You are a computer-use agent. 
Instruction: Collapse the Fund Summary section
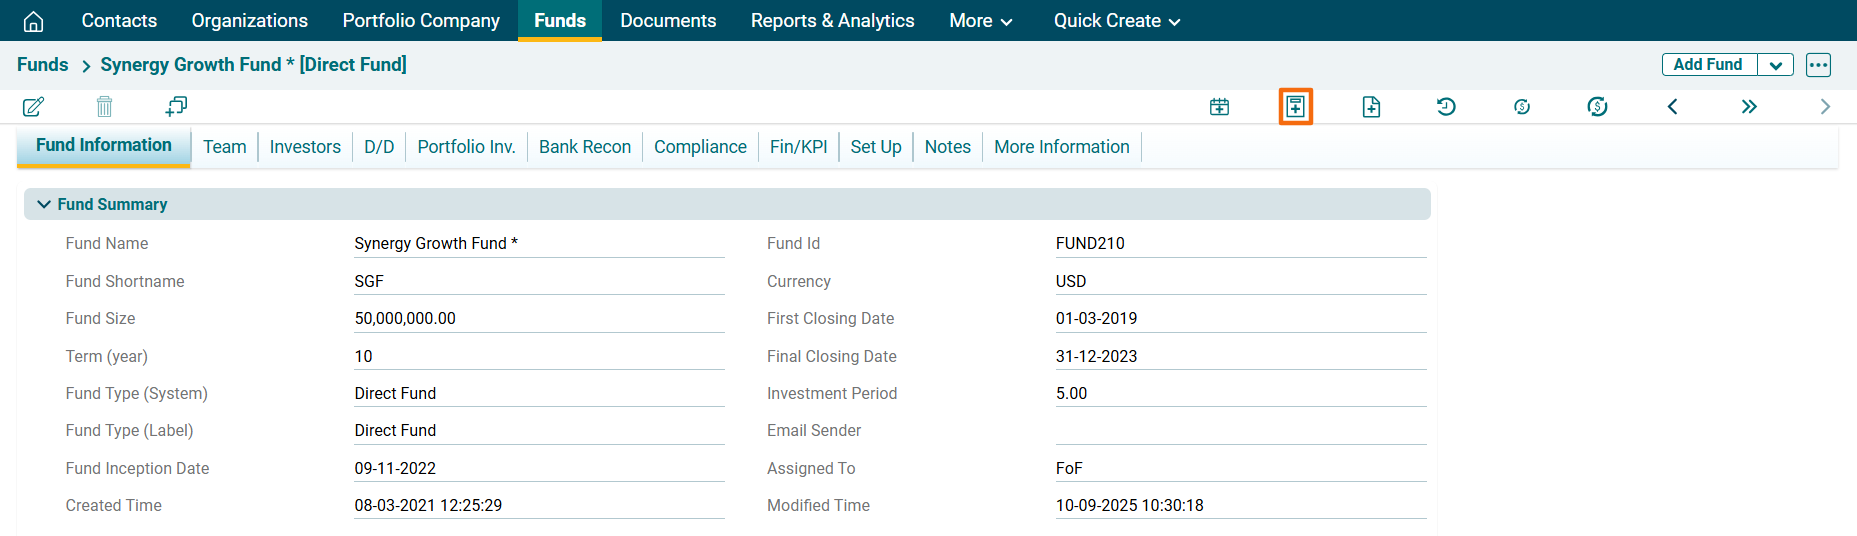(x=44, y=204)
